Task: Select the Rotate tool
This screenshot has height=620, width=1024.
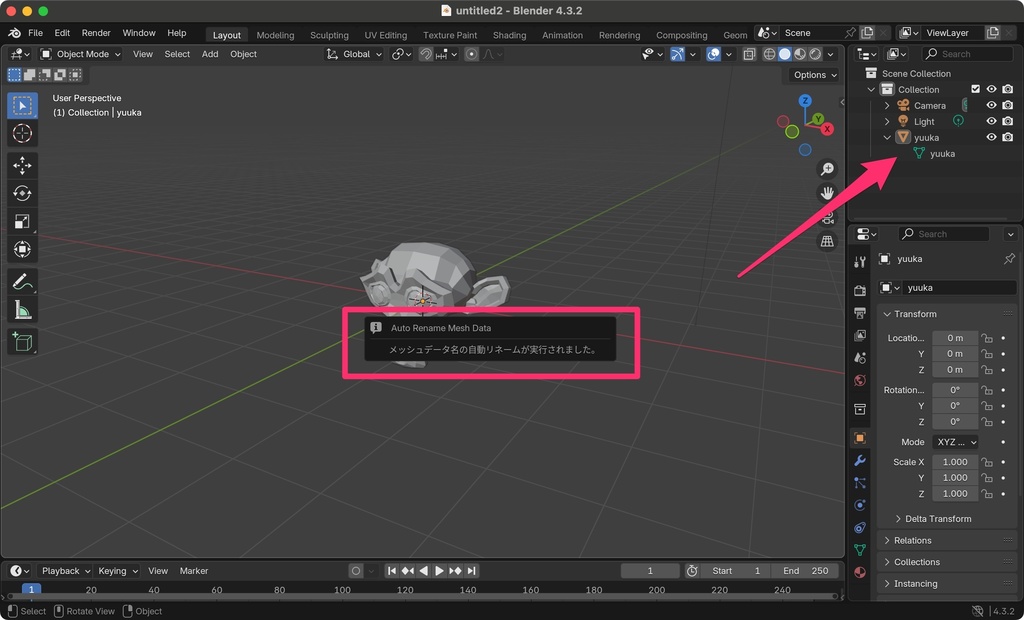Action: 22,194
